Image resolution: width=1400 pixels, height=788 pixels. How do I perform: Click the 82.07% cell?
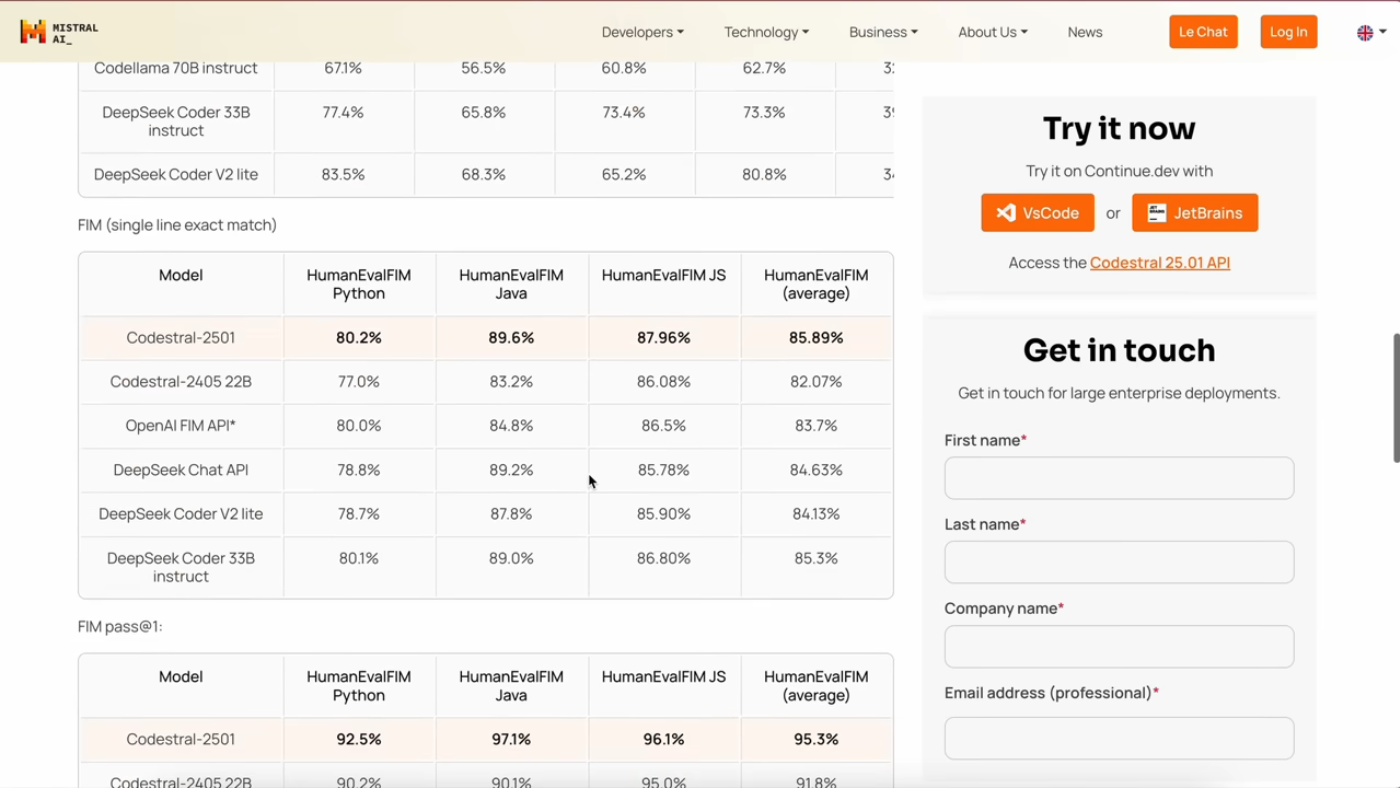(816, 382)
